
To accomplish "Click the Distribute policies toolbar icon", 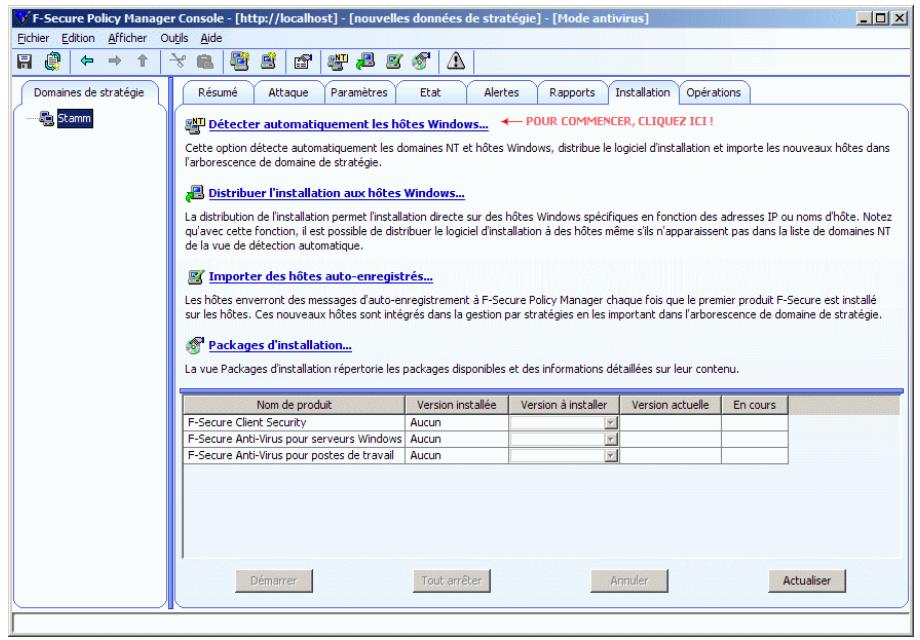I will coord(53,61).
